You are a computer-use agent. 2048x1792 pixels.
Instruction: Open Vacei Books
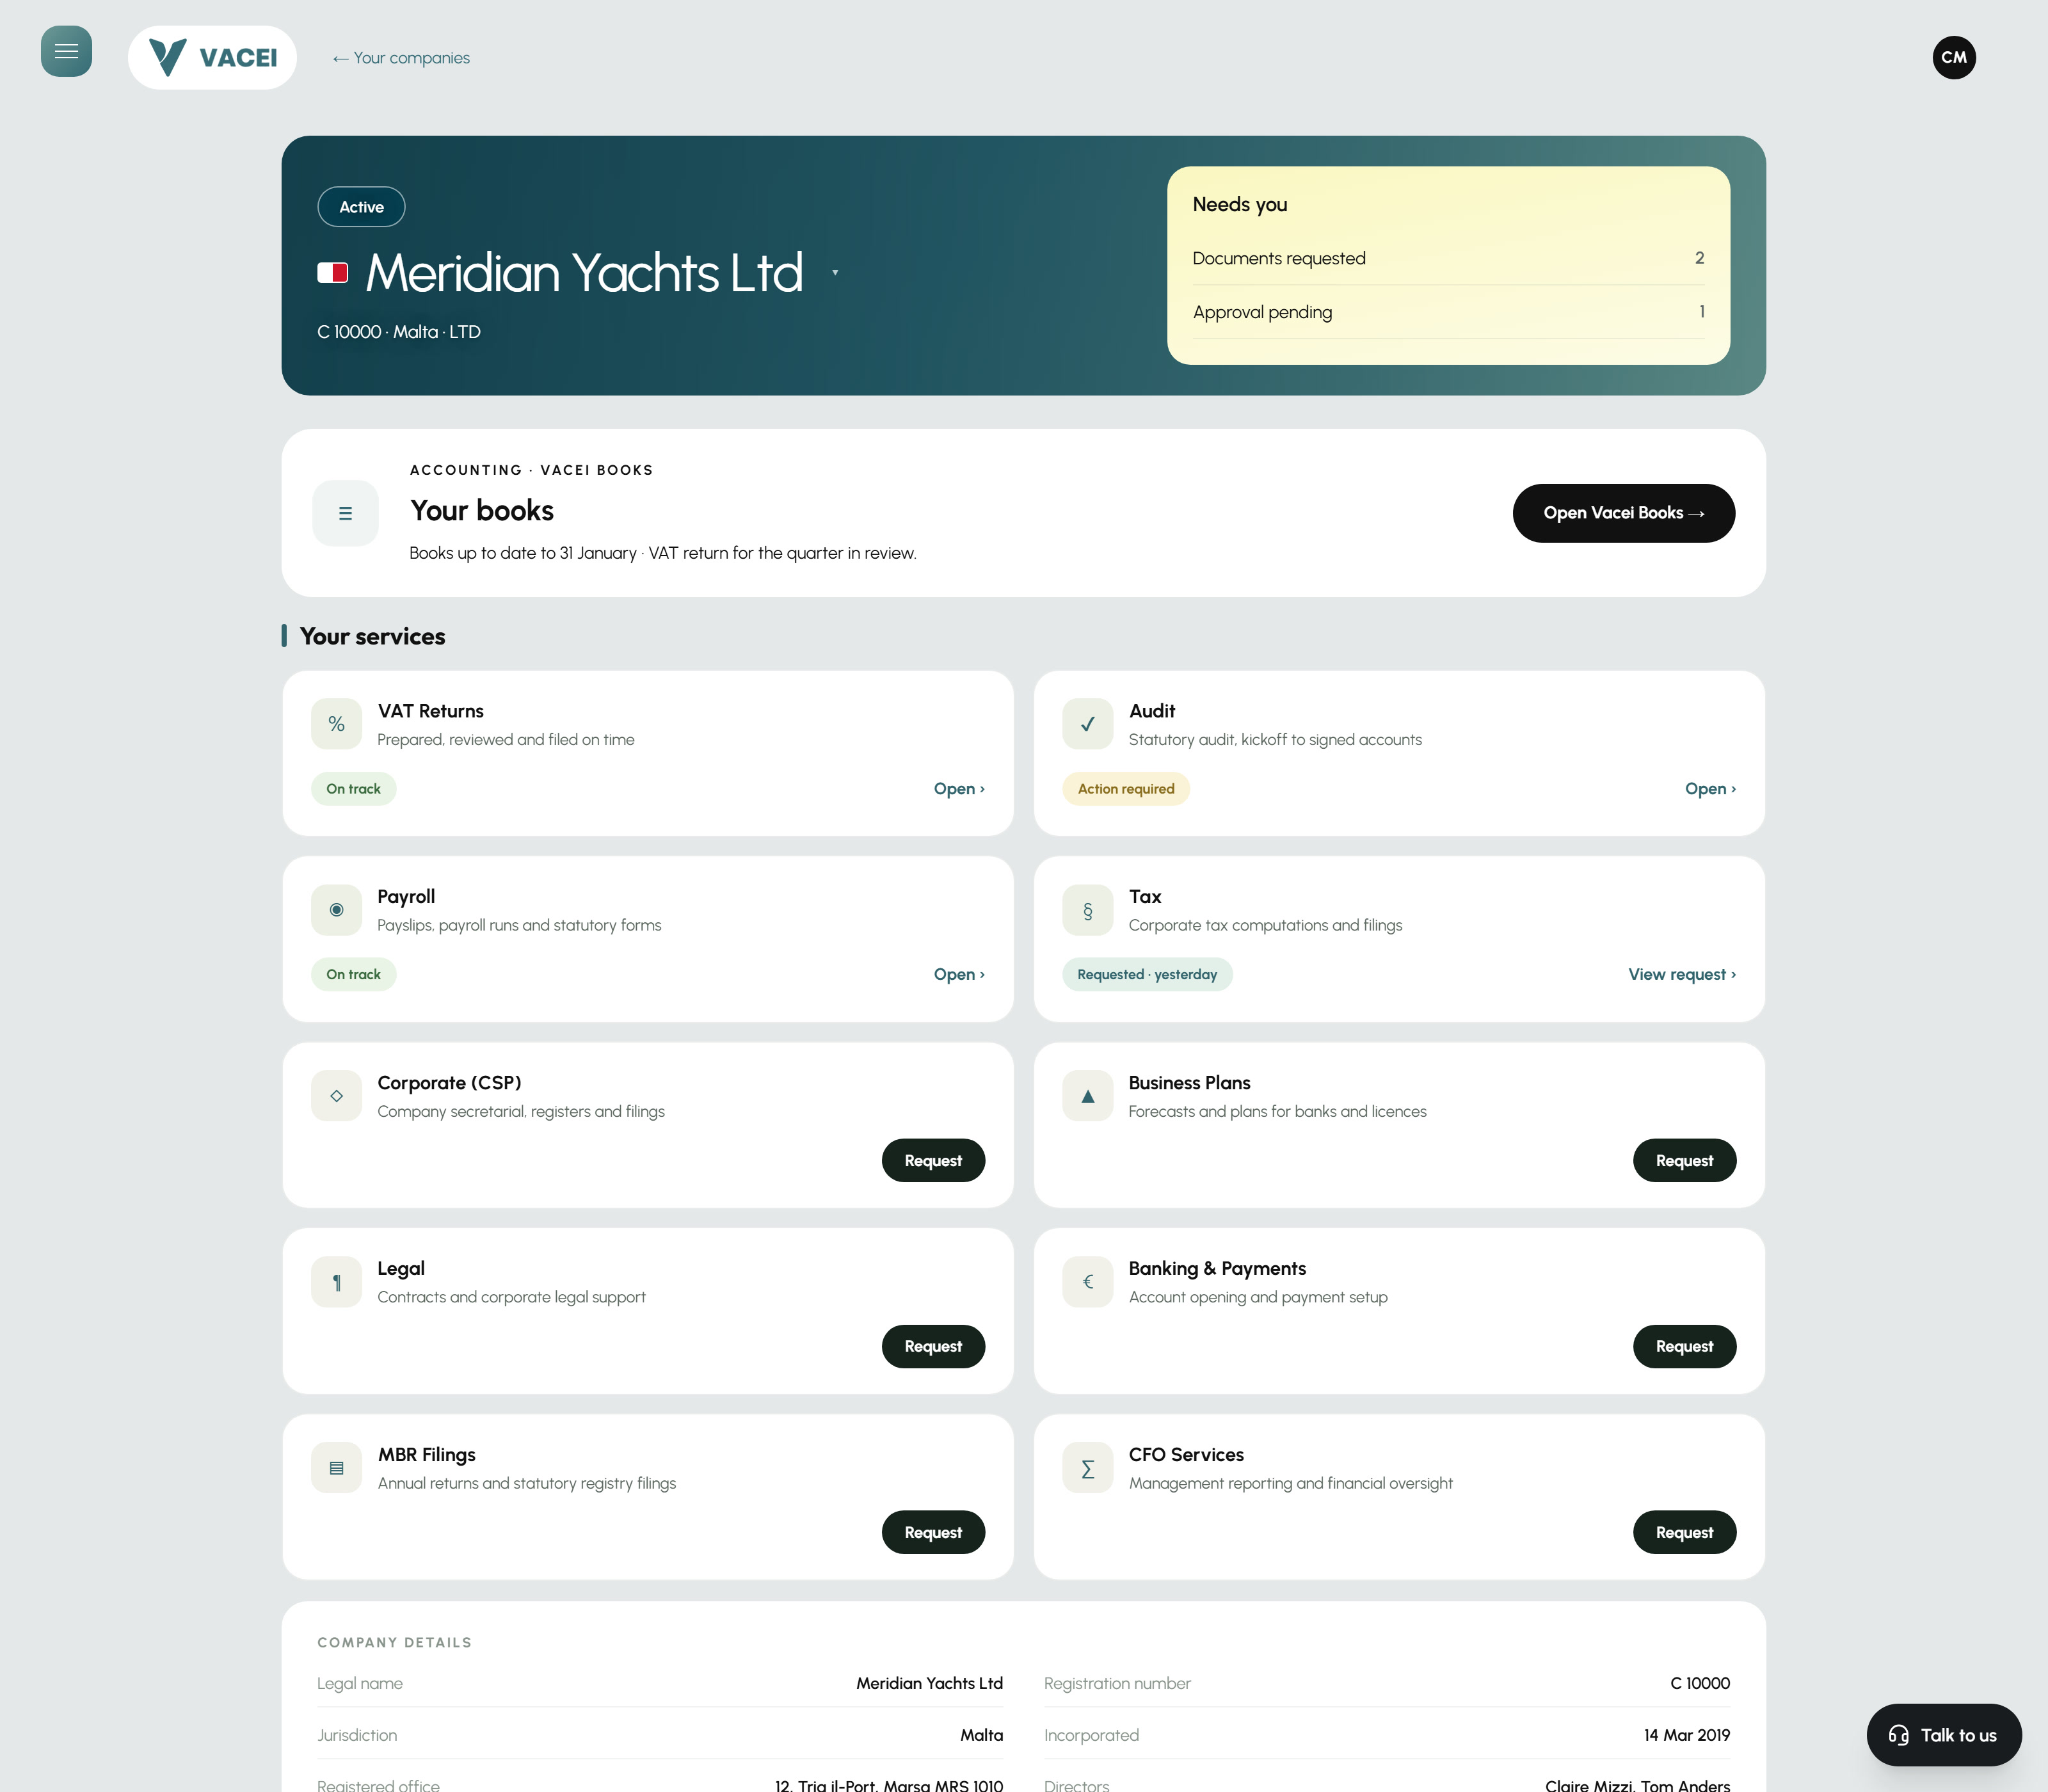[1623, 513]
